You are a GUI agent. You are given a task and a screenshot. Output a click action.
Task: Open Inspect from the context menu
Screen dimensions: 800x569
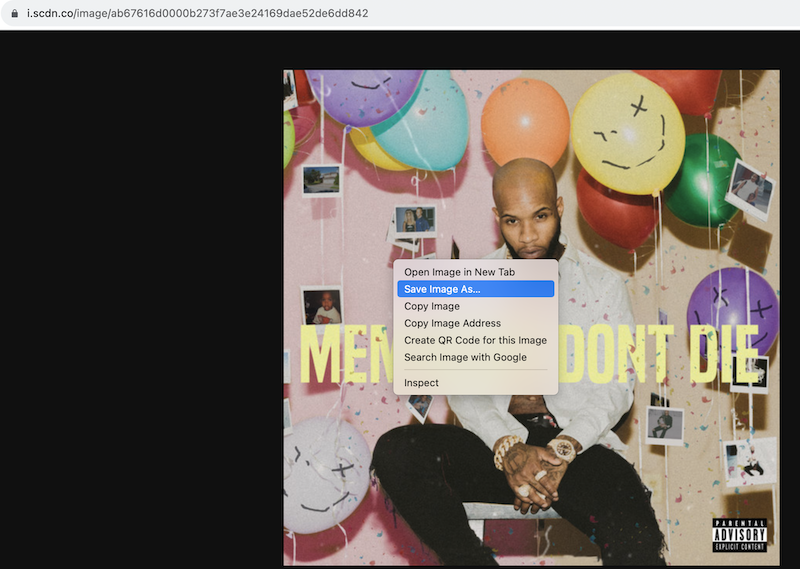[421, 383]
